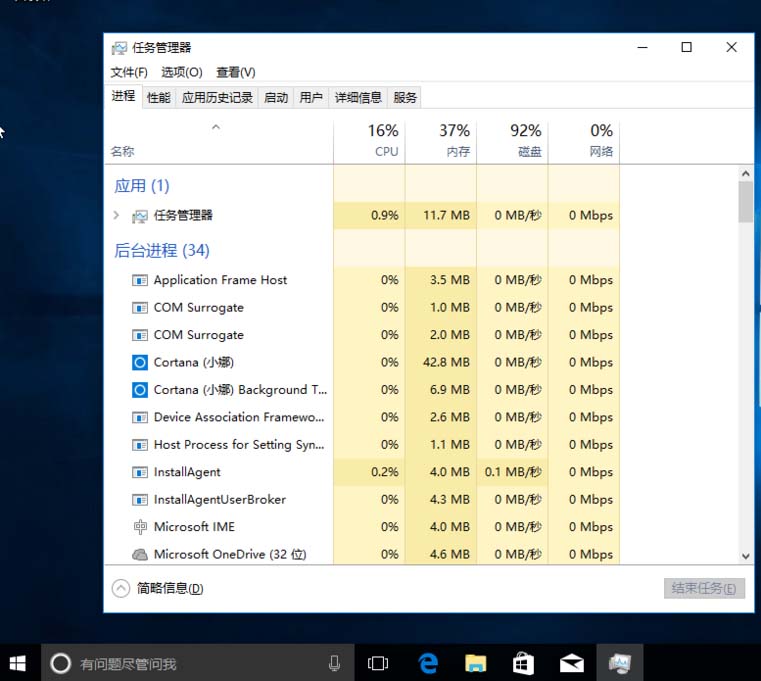
Task: Click the InstallAgent process icon
Action: click(140, 472)
